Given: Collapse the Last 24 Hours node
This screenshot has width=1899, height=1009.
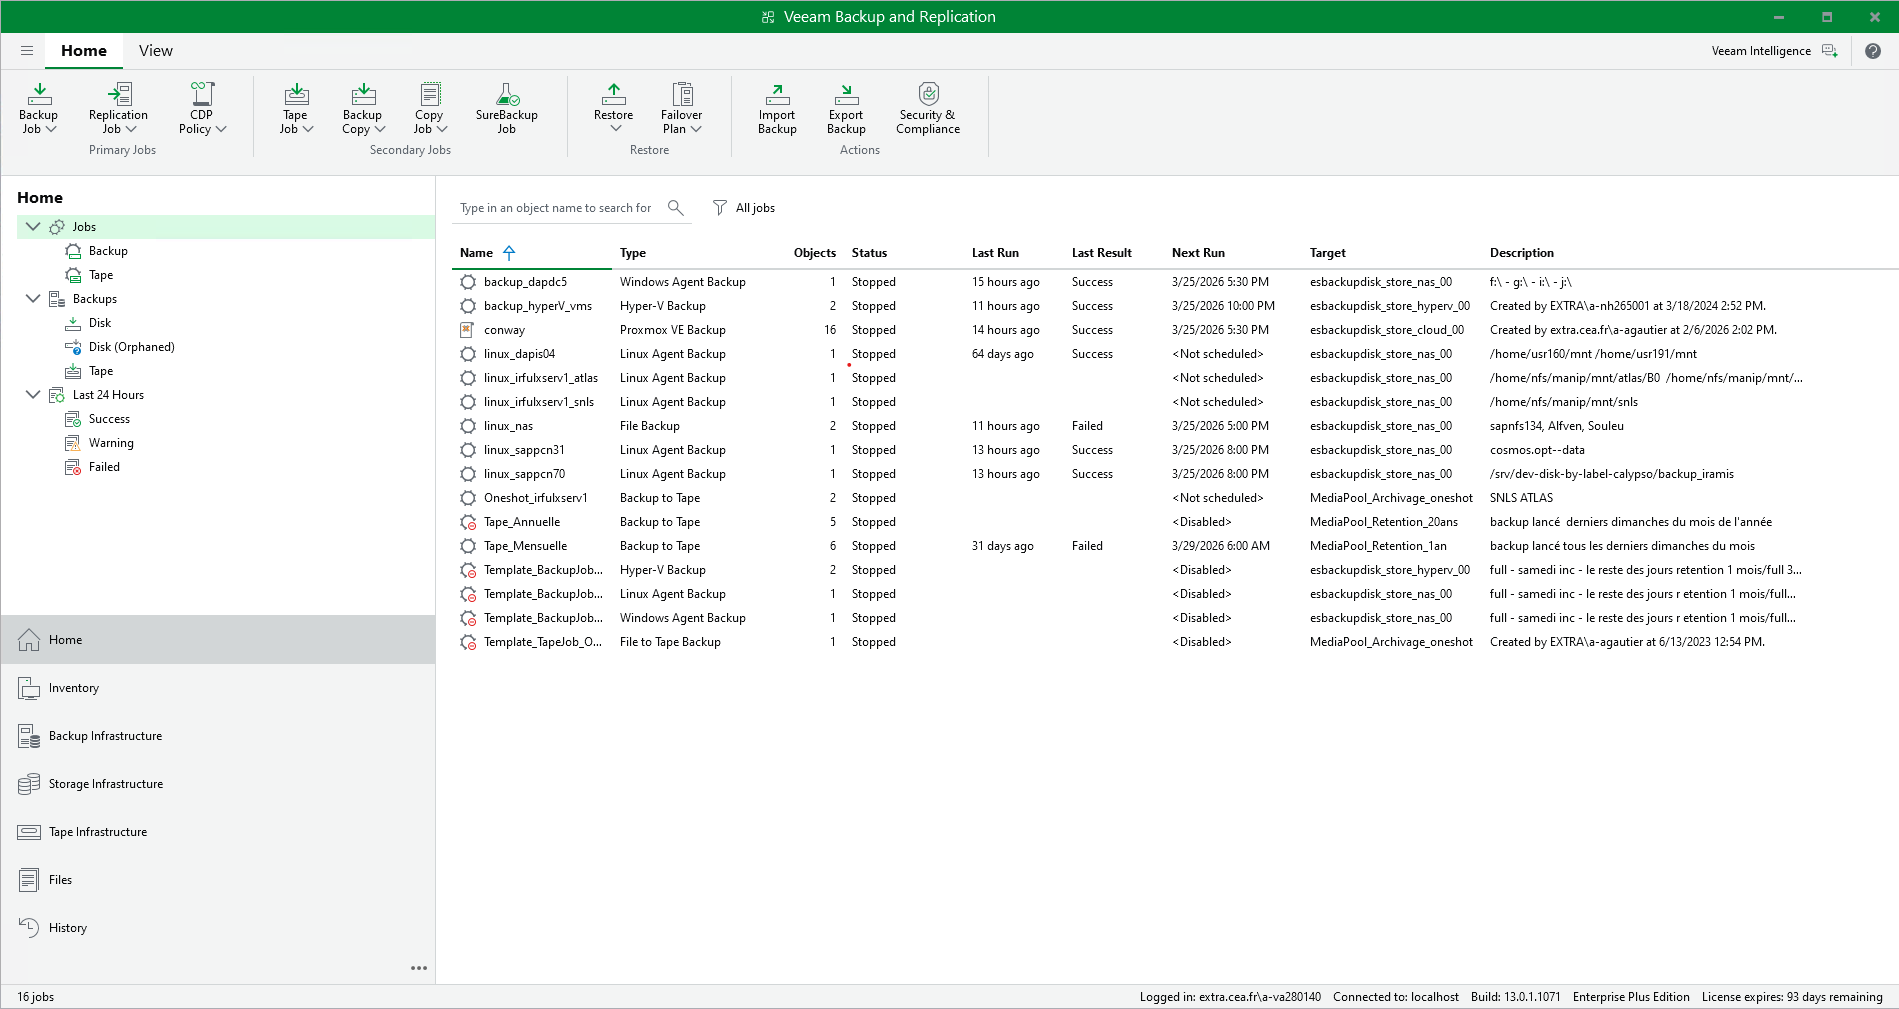Looking at the screenshot, I should 33,395.
